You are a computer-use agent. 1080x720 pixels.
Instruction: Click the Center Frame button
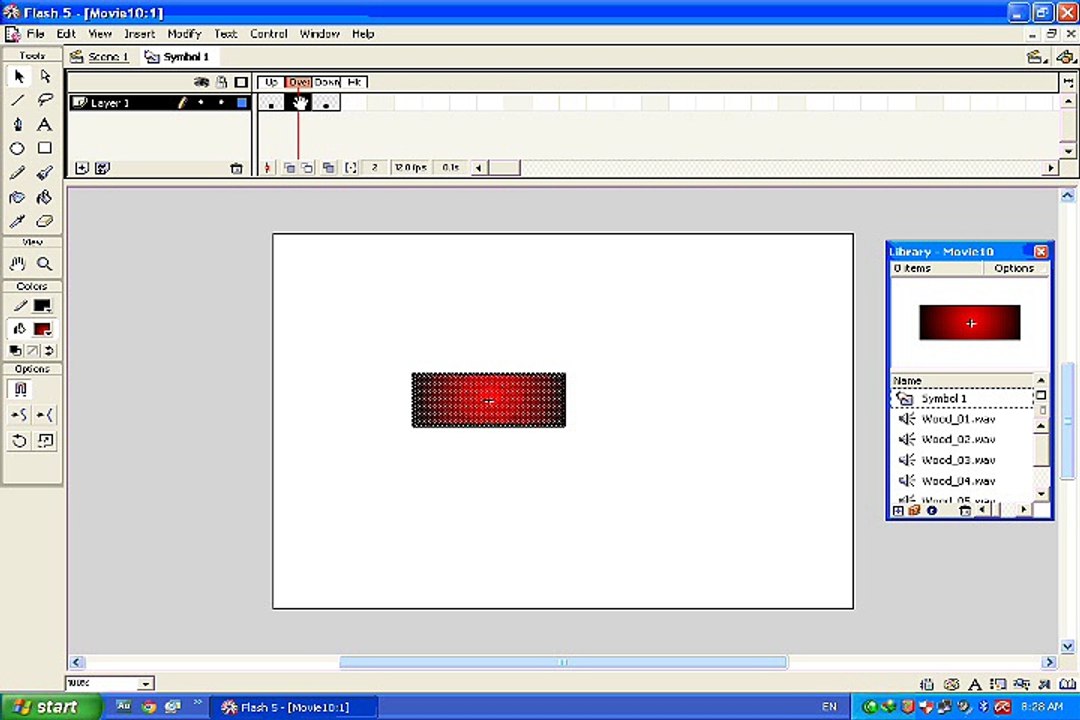click(x=267, y=167)
